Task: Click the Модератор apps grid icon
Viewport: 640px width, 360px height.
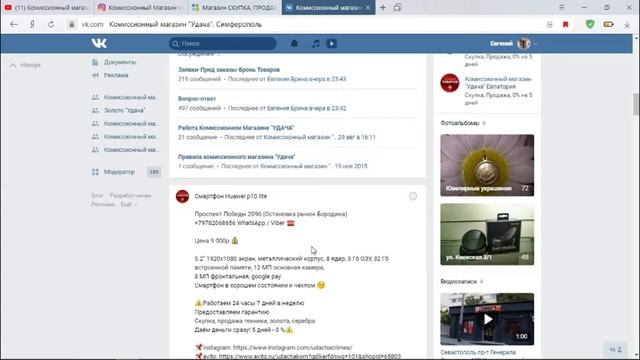Action: 95,172
